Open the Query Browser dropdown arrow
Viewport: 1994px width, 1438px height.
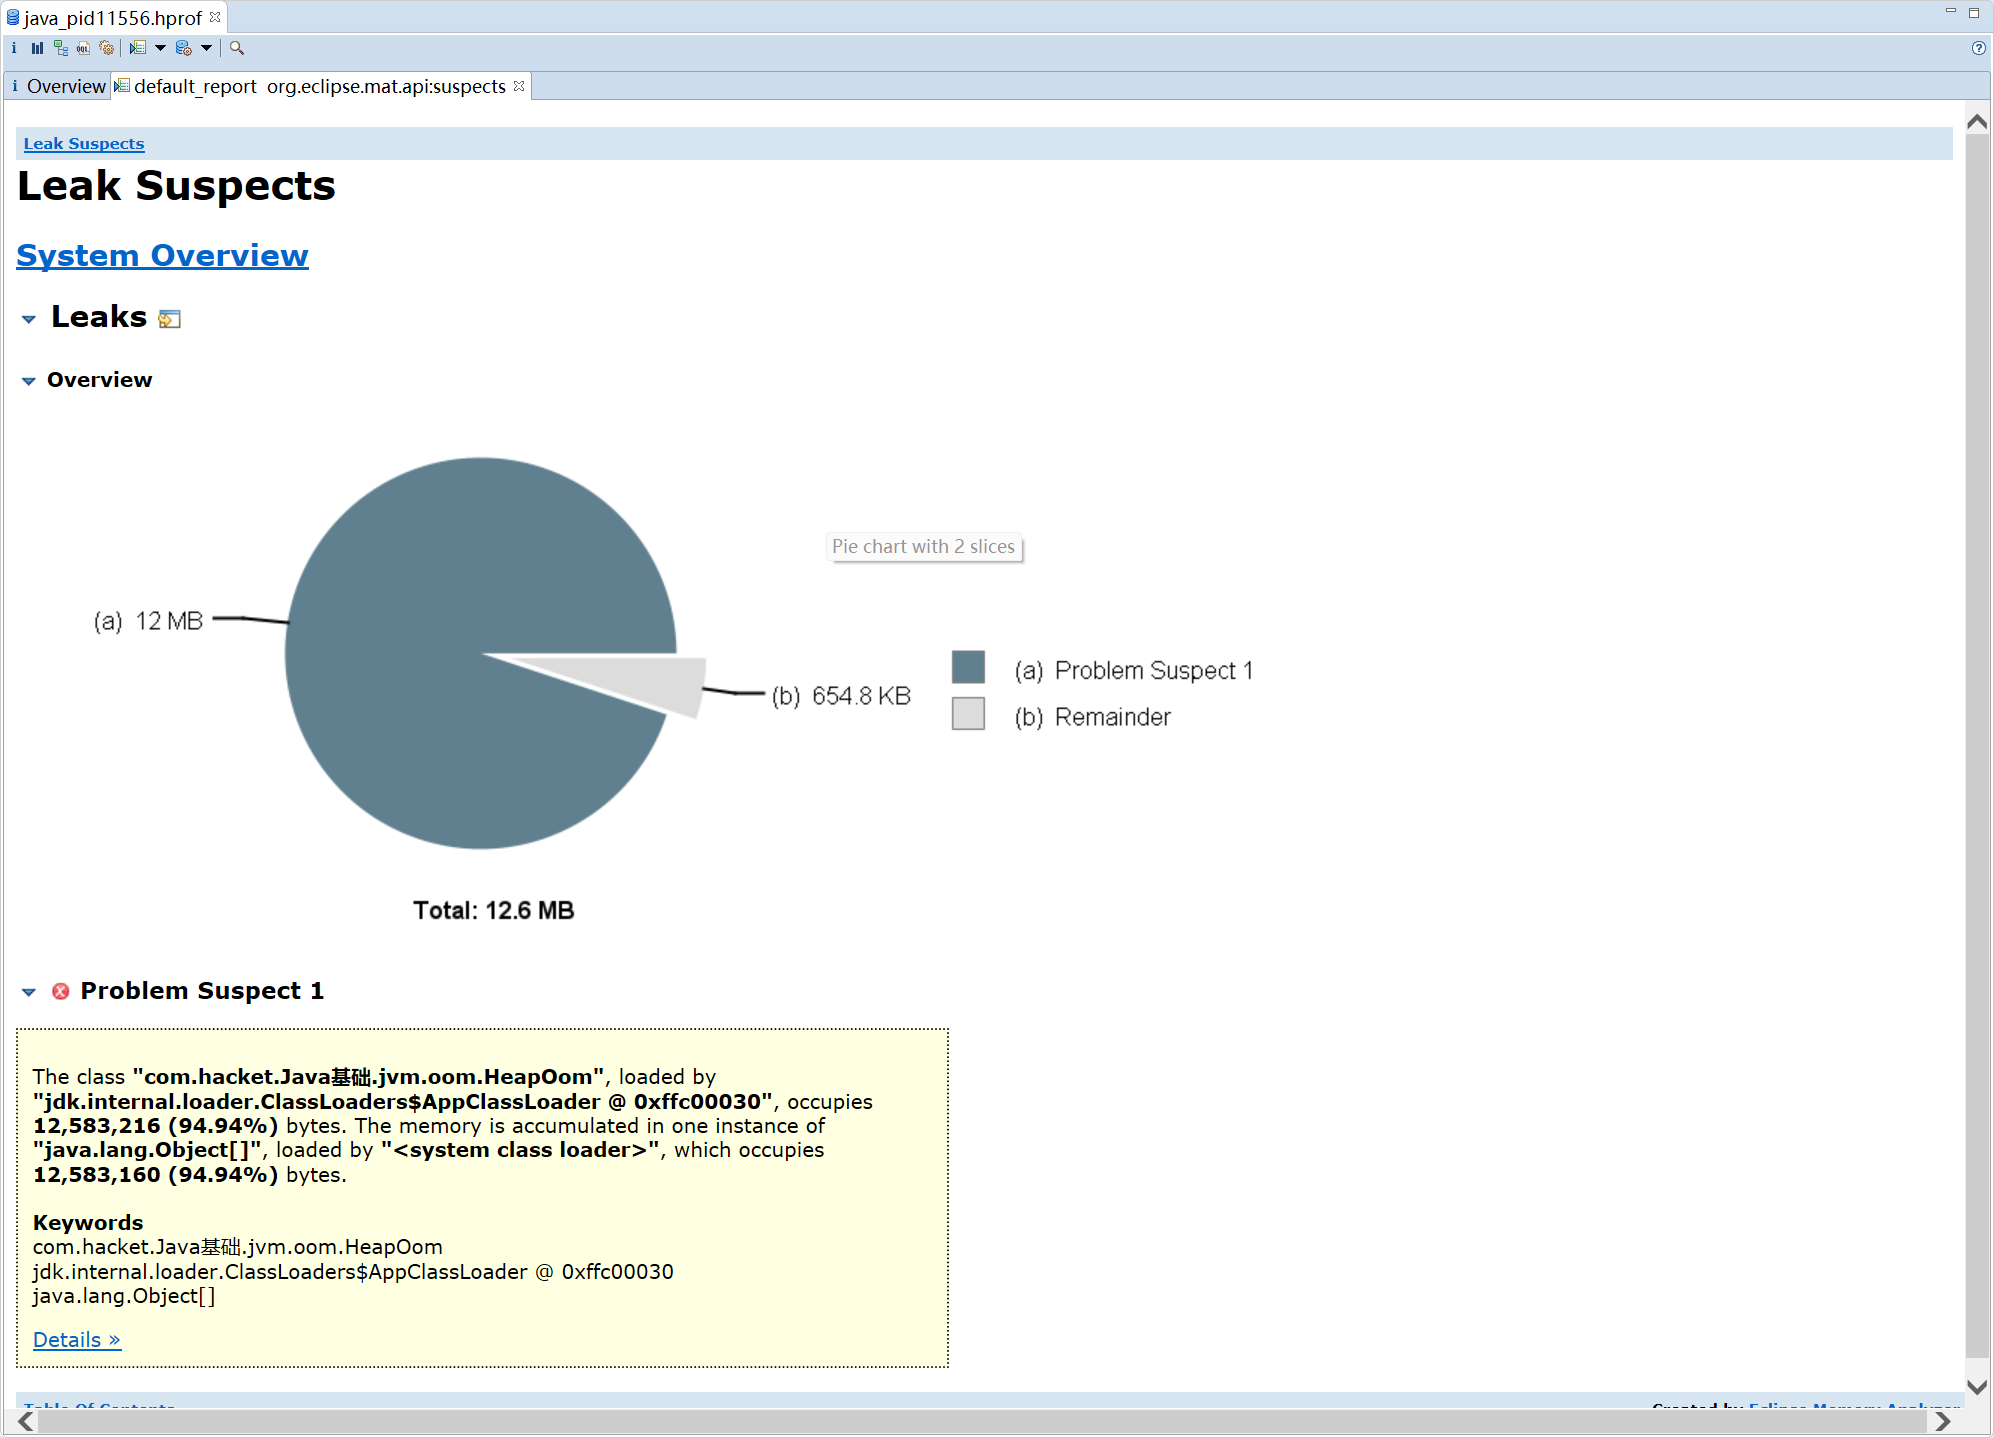click(x=206, y=48)
